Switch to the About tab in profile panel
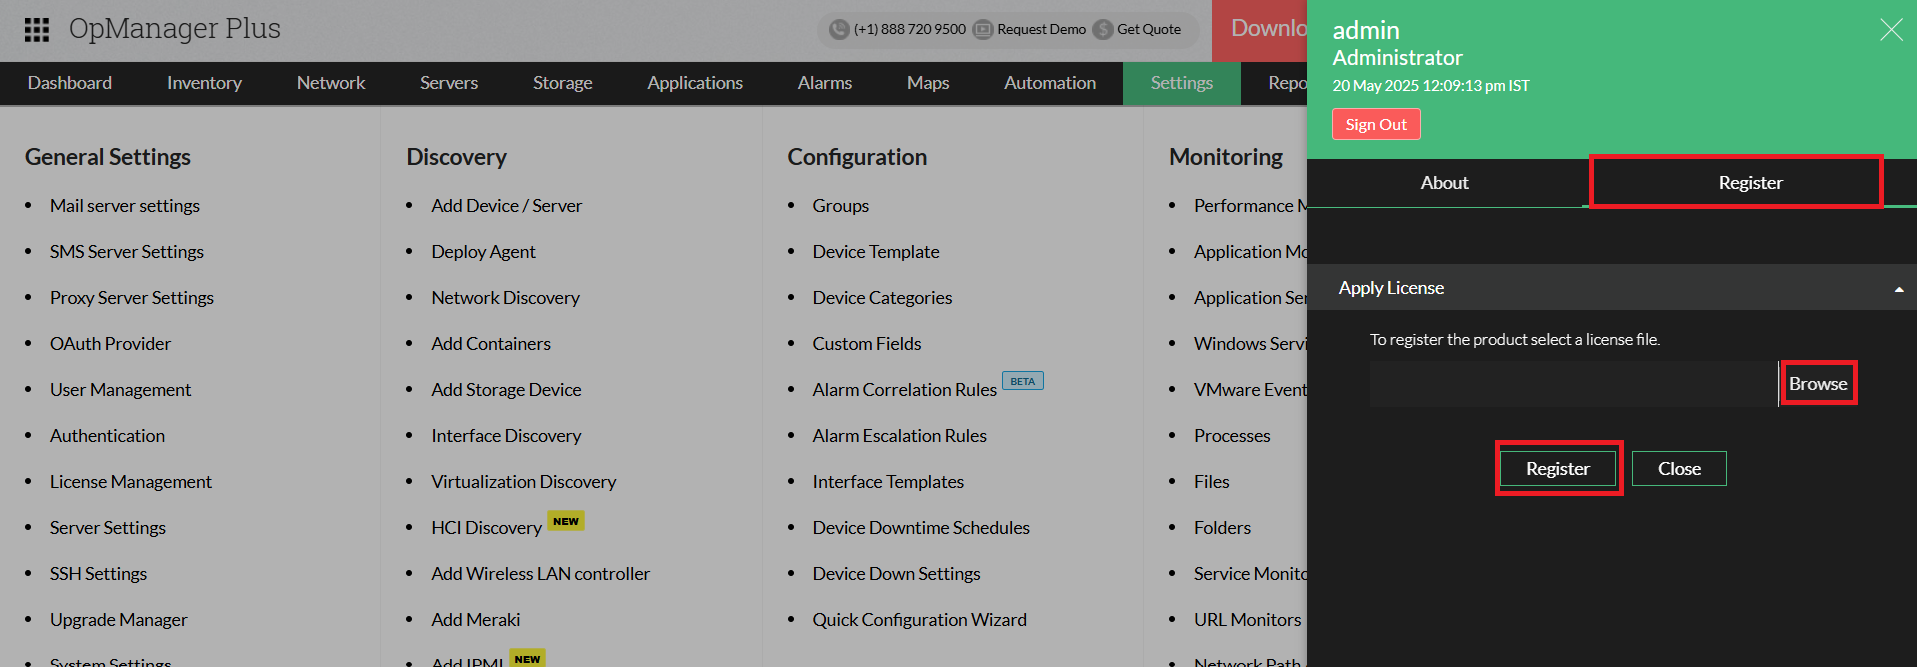Screen dimensions: 1917x667 click(1445, 183)
